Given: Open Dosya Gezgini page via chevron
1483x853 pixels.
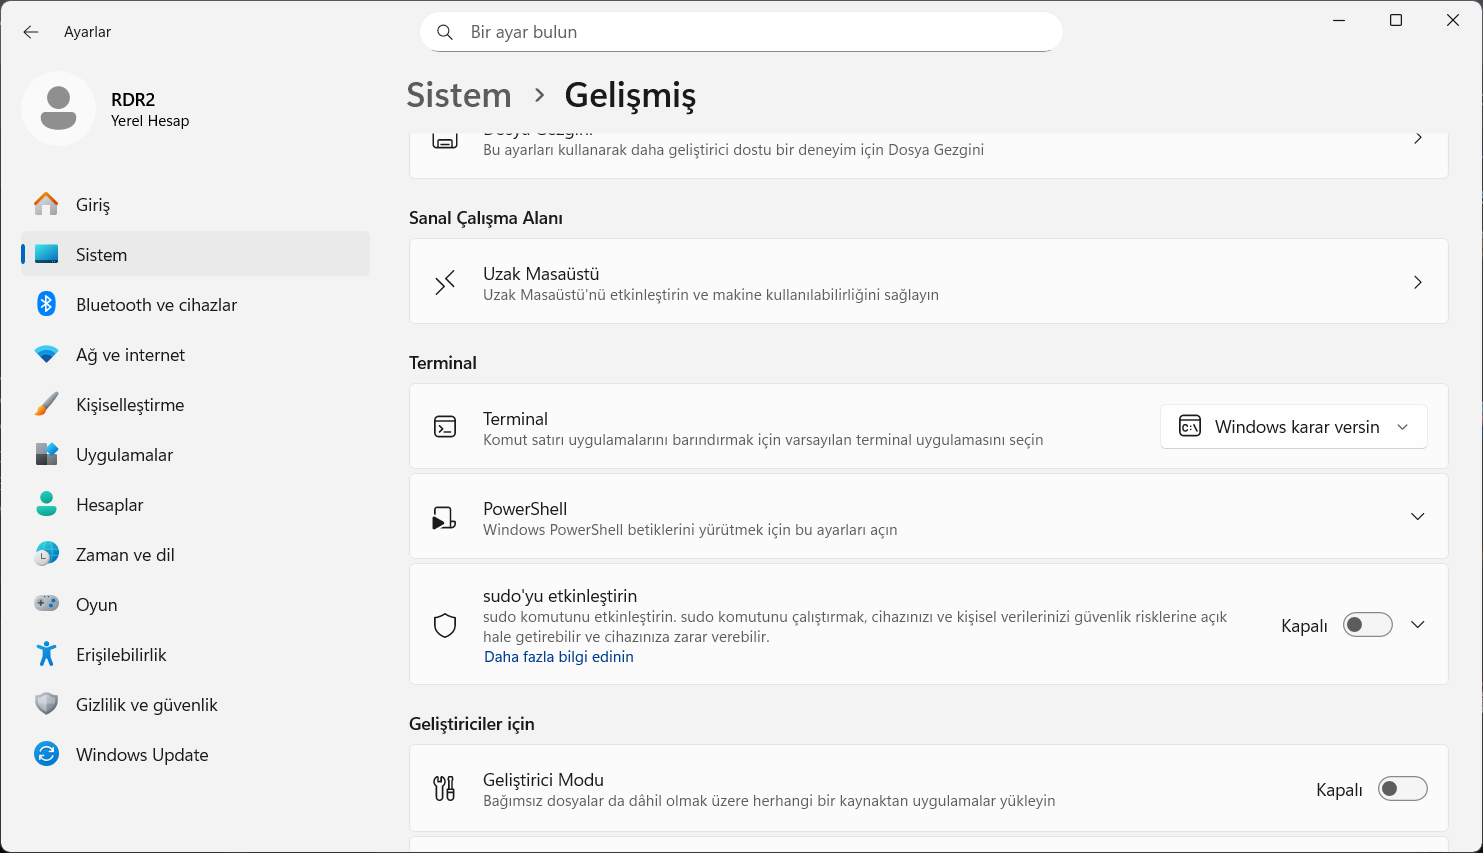Looking at the screenshot, I should tap(1417, 139).
